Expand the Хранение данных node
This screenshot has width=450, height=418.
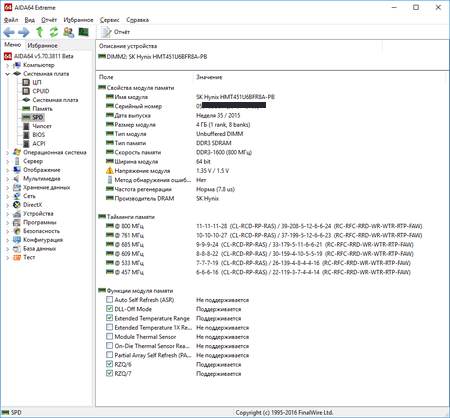coord(7,188)
